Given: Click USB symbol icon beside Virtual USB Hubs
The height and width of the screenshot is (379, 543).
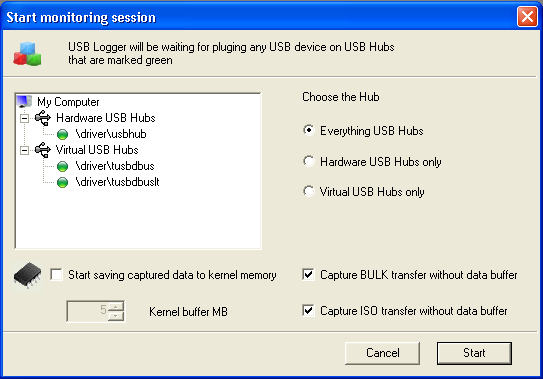Looking at the screenshot, I should pos(43,150).
